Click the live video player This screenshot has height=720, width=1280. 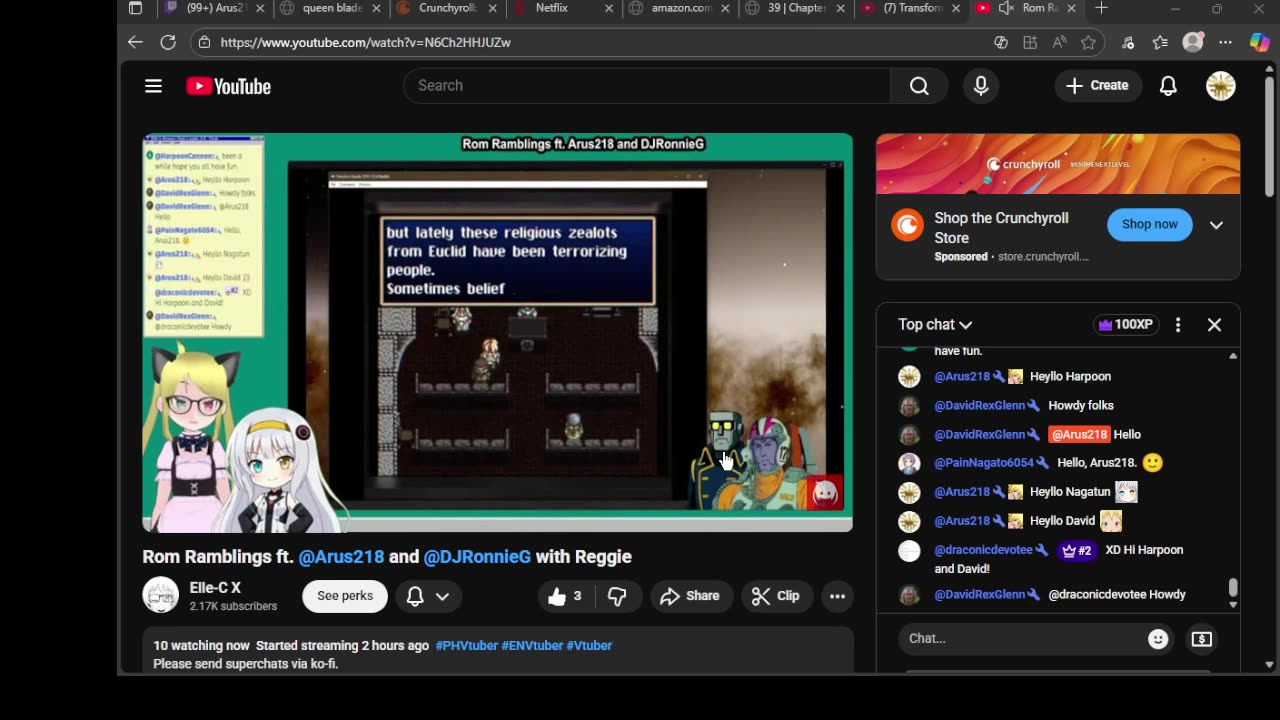click(x=497, y=332)
